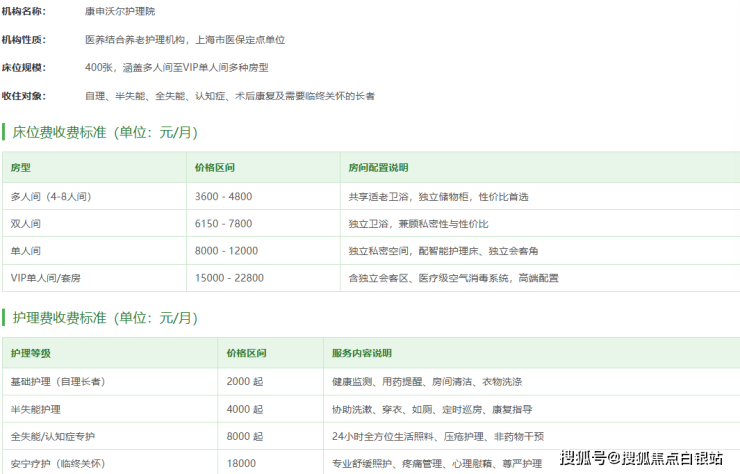This screenshot has width=740, height=474.
Task: Click '独立私密空间，配智能护理床、独立会客角' cell
Action: click(540, 251)
